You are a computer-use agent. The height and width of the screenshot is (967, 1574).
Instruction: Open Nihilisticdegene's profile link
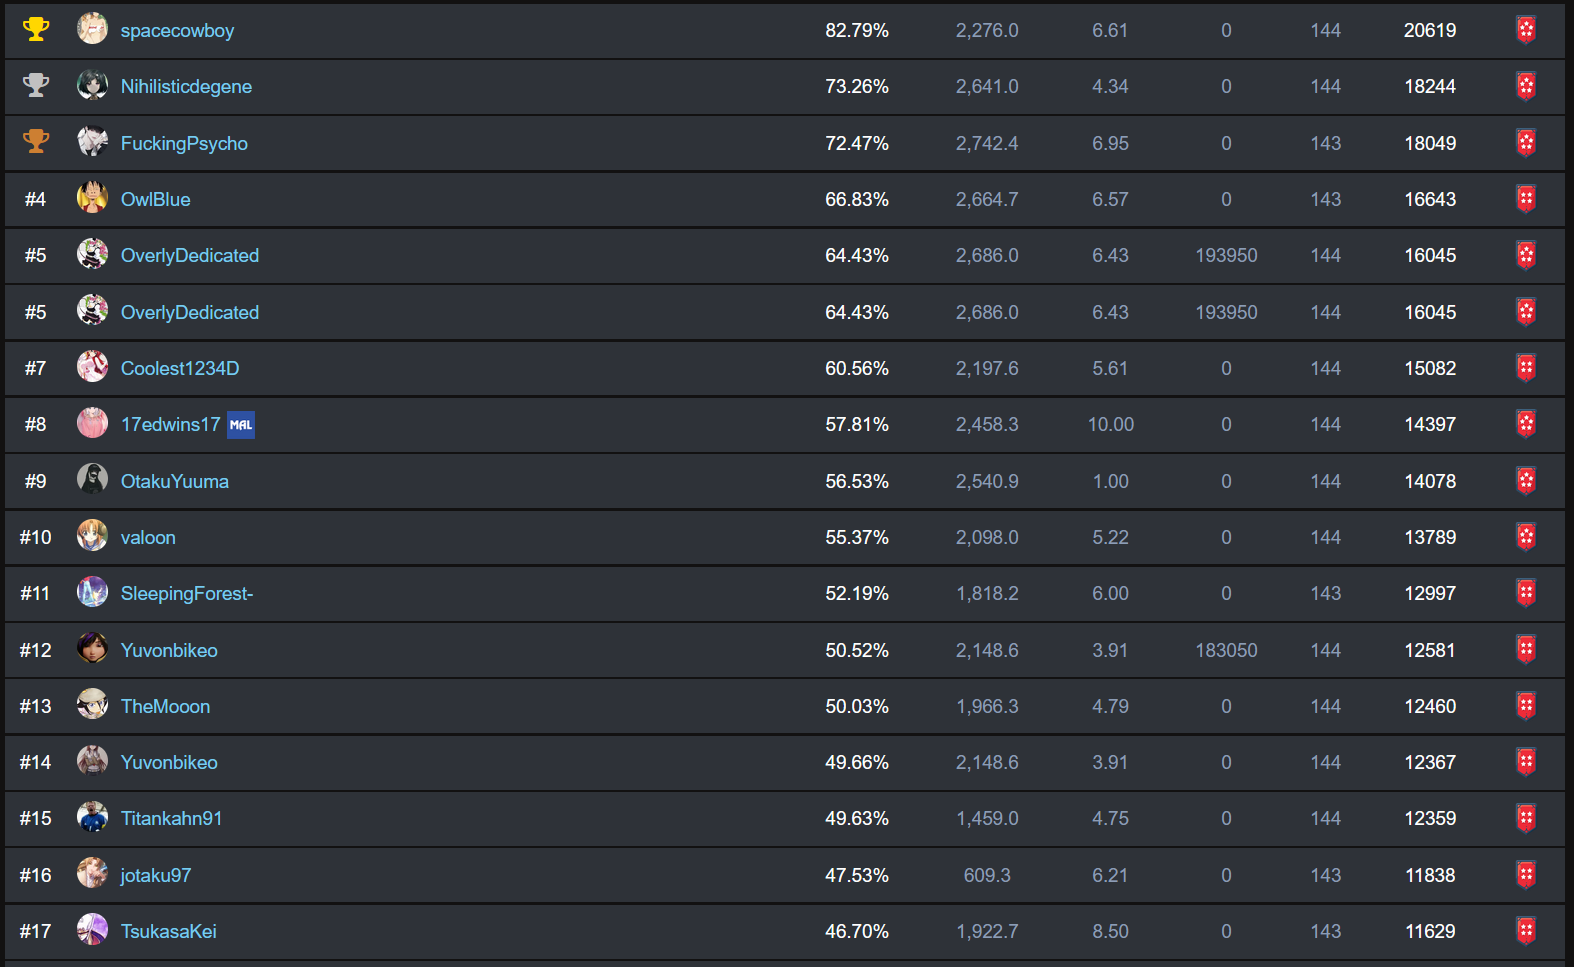[x=186, y=86]
